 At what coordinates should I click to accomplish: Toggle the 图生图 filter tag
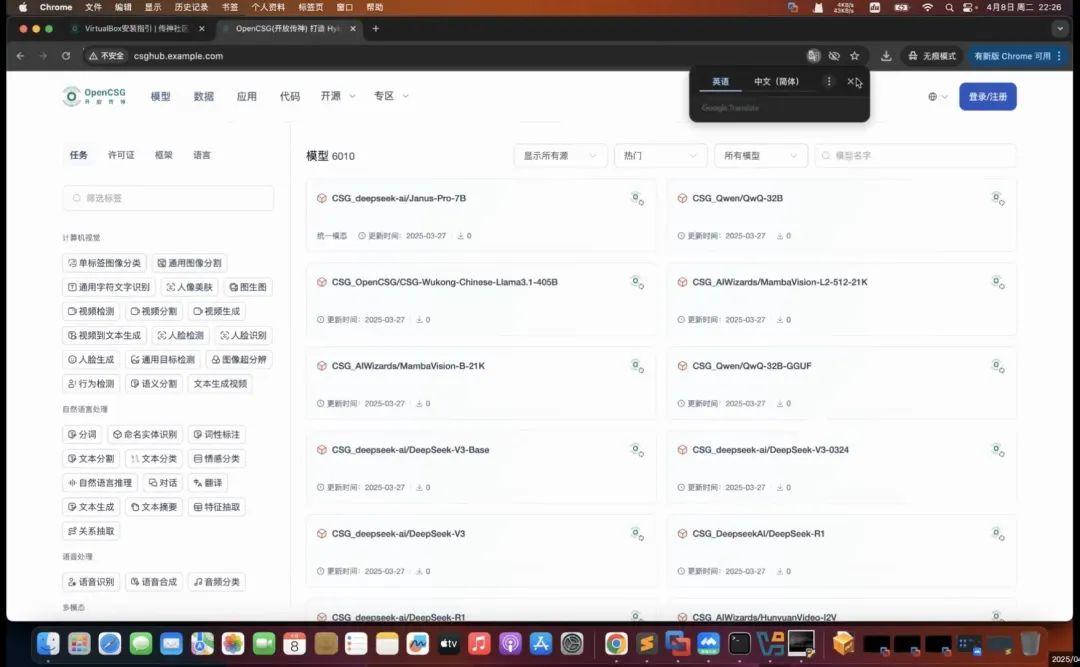[246, 287]
